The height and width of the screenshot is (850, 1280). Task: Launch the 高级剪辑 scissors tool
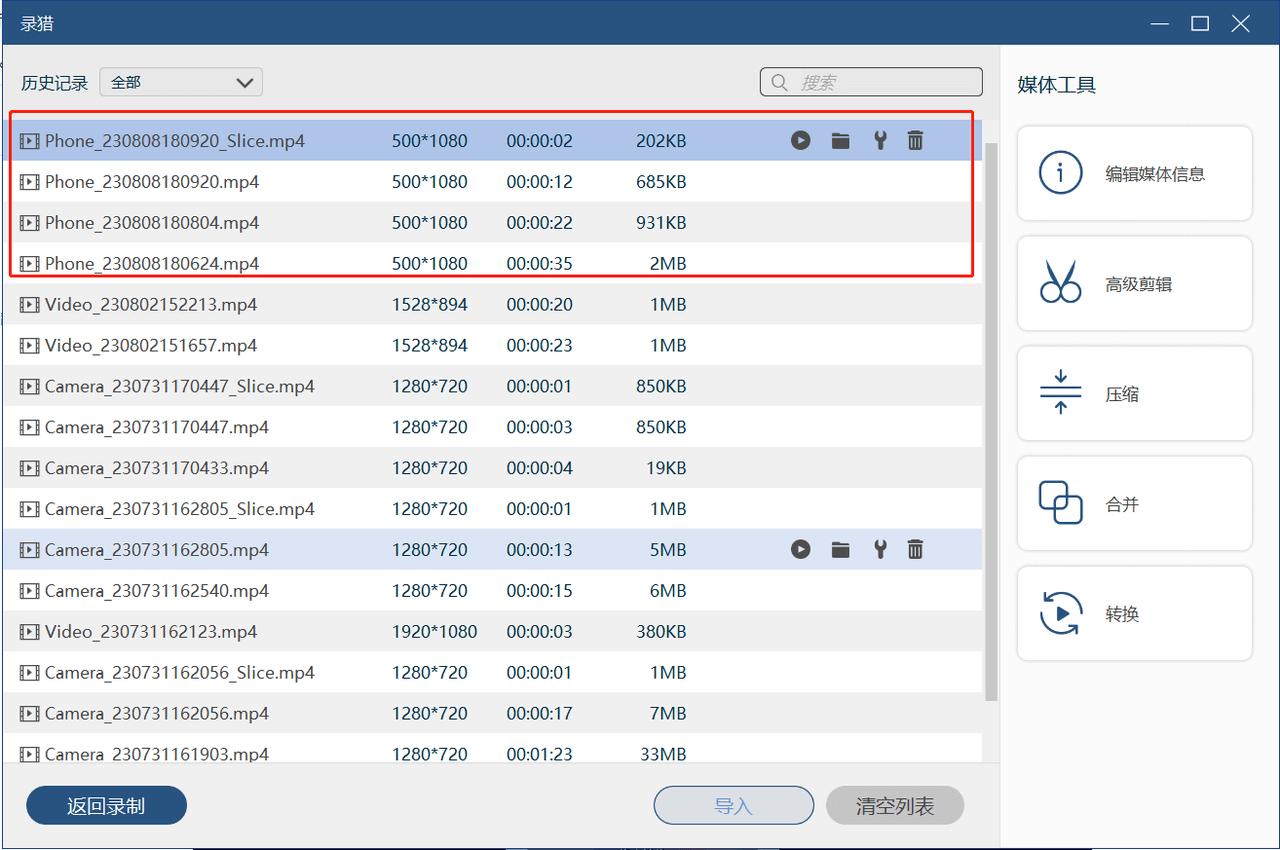coord(1134,284)
